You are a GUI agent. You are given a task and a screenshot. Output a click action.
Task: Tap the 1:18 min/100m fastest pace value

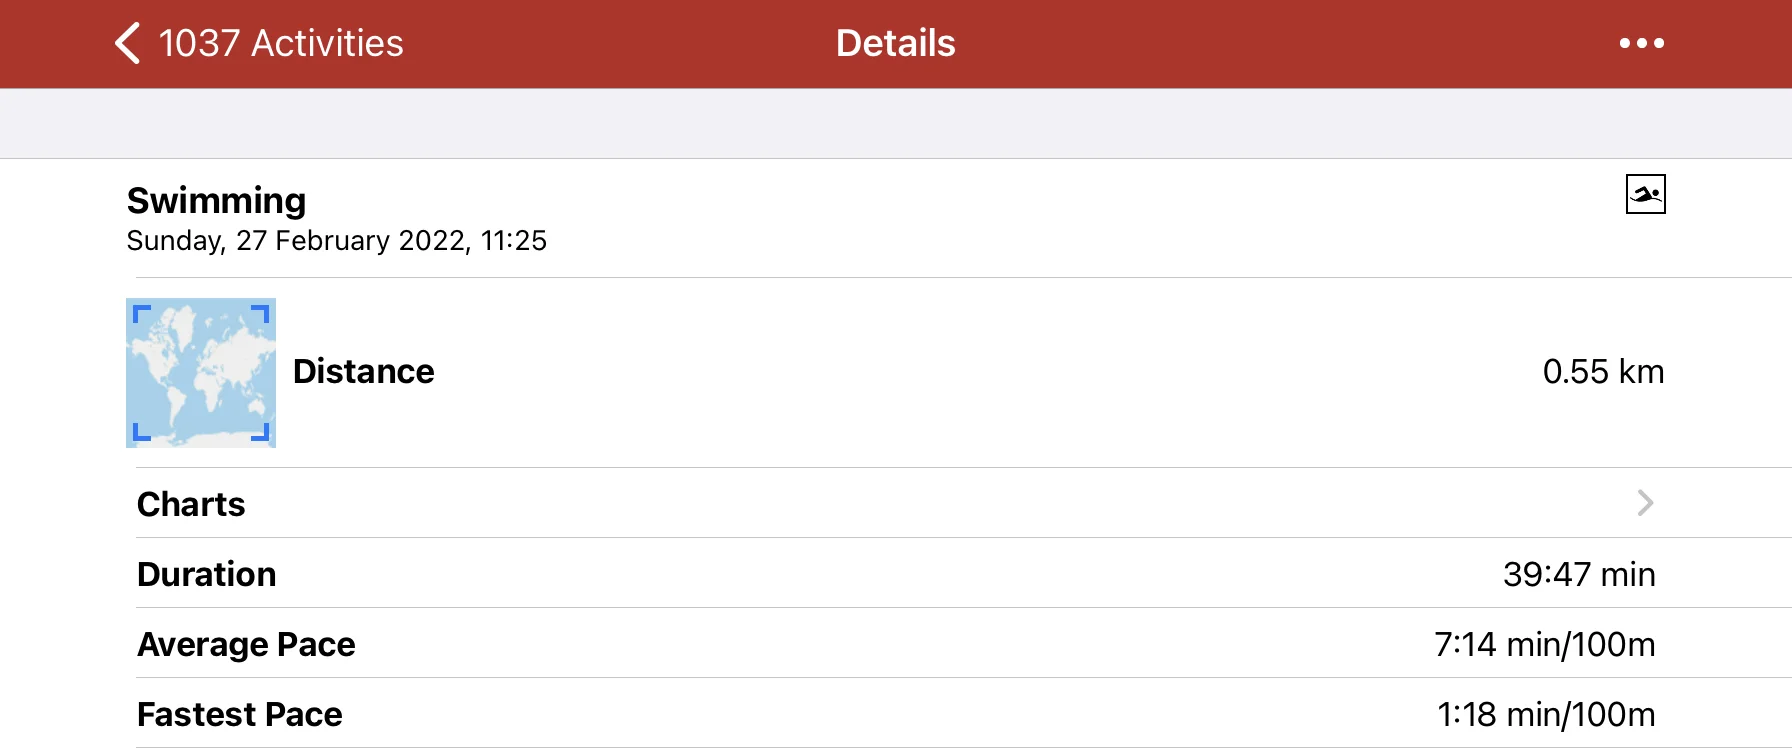point(1545,714)
